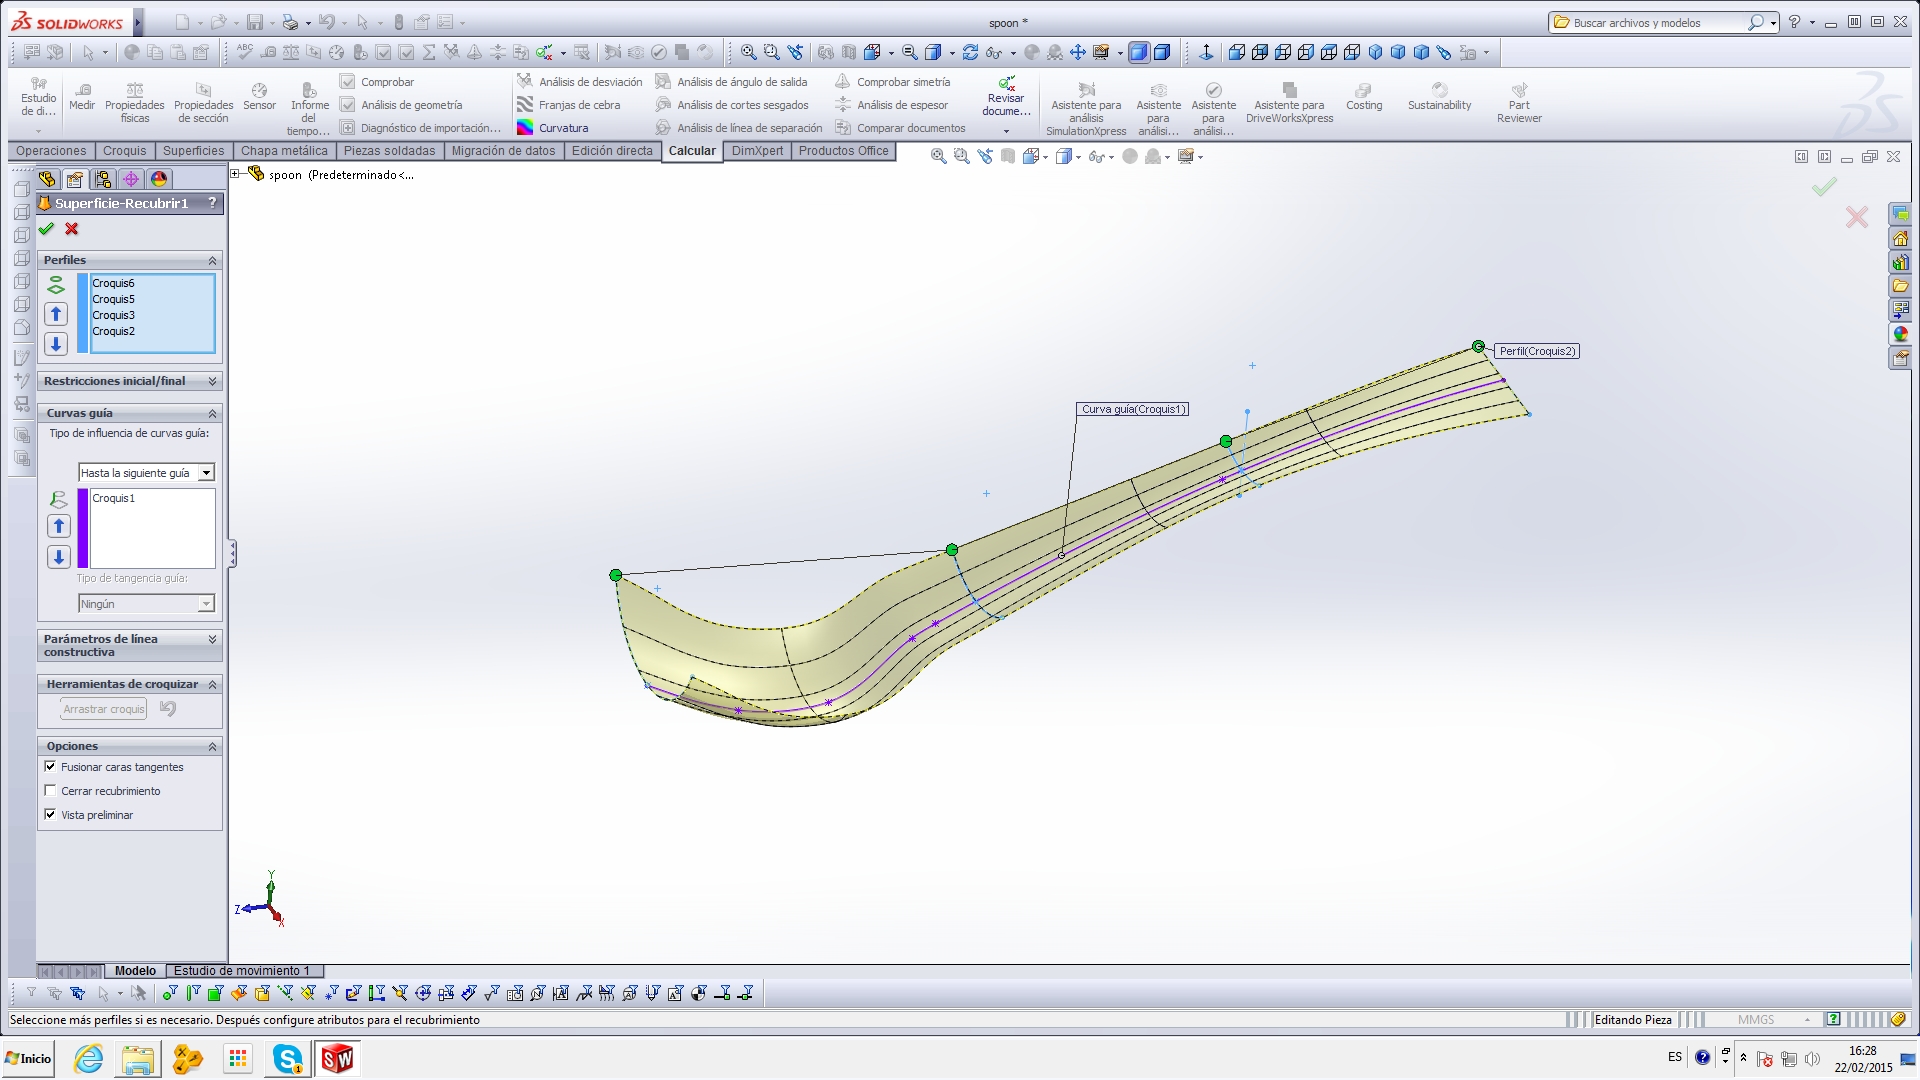Open the Croquis tab
The width and height of the screenshot is (1920, 1080).
click(124, 151)
